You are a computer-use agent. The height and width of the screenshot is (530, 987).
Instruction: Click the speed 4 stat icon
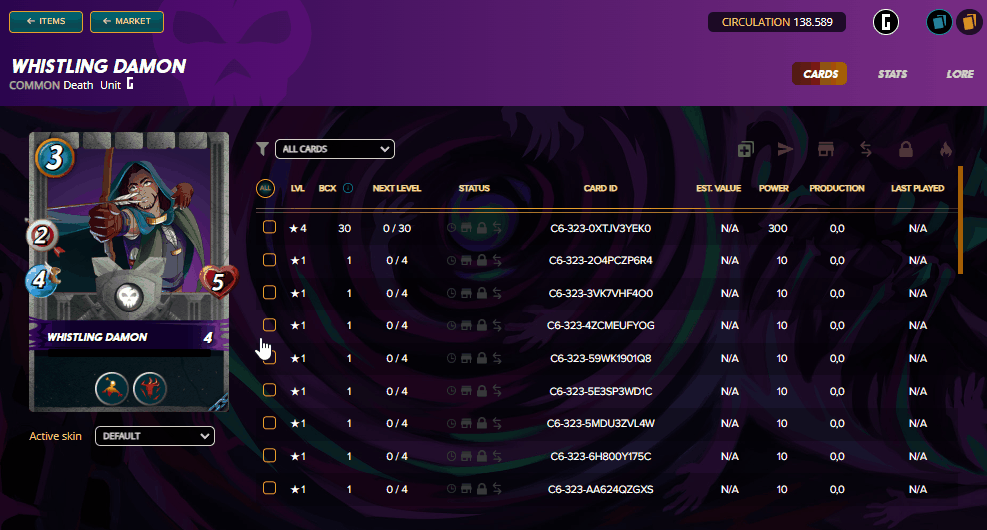[41, 279]
